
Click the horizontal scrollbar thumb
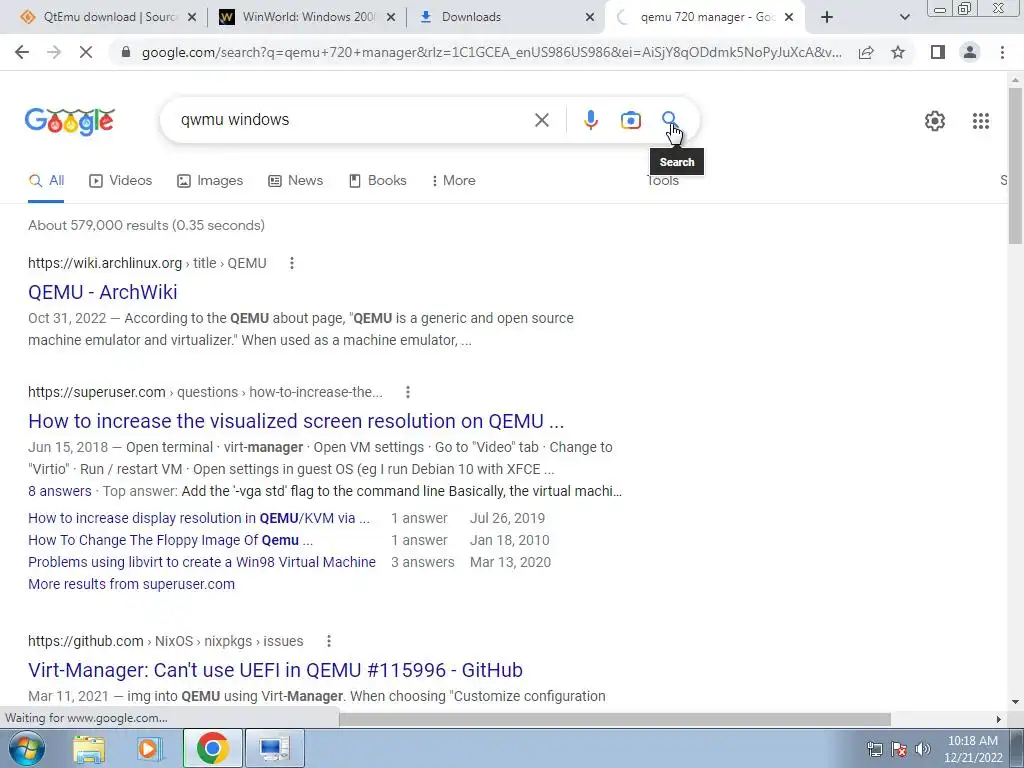[x=615, y=719]
